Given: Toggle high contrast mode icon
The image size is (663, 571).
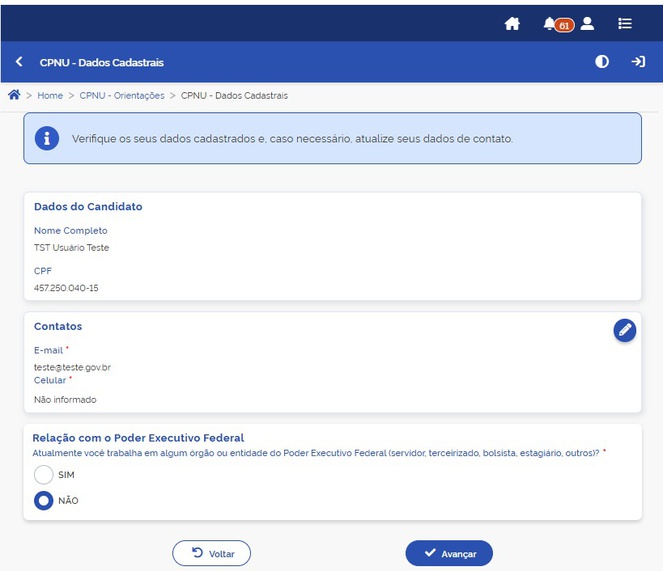Looking at the screenshot, I should (602, 62).
